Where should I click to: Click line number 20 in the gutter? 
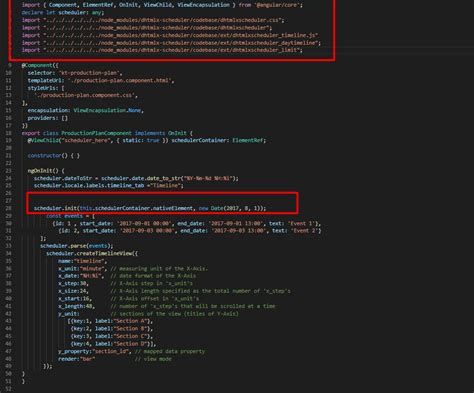coord(9,148)
